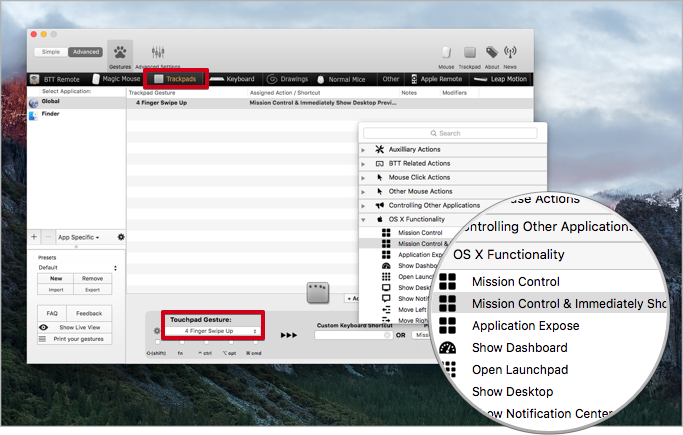Switch to Apple Remote tab
This screenshot has height=435, width=683.
436,79
